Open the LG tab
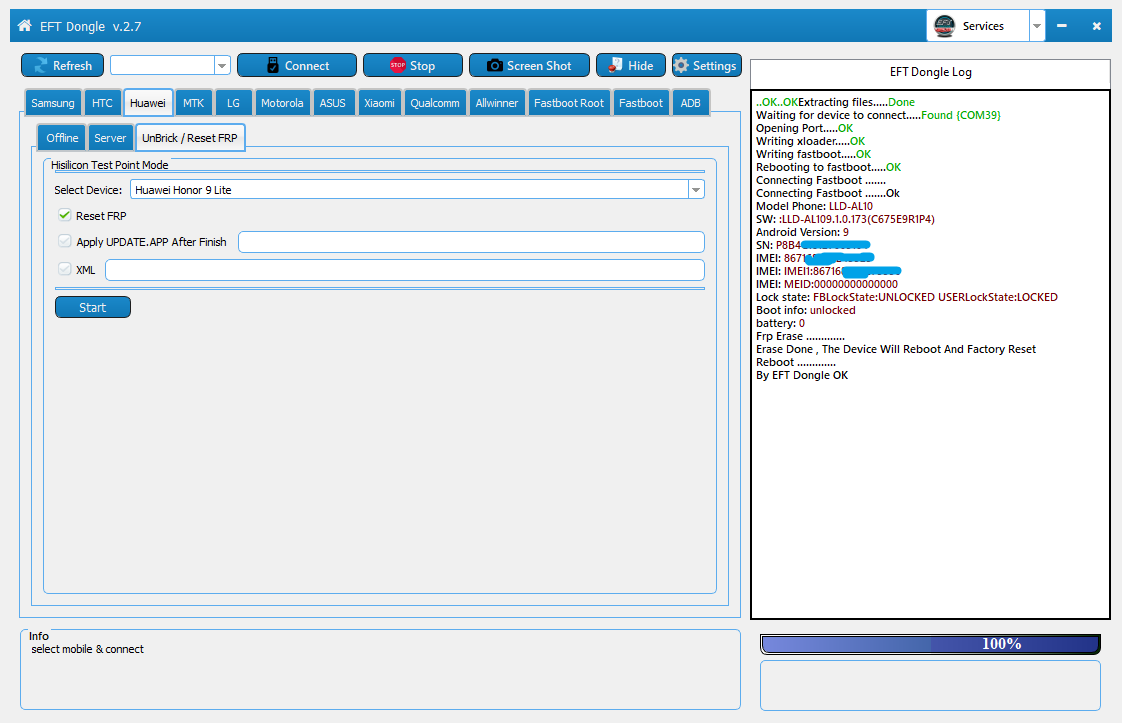 pyautogui.click(x=233, y=103)
